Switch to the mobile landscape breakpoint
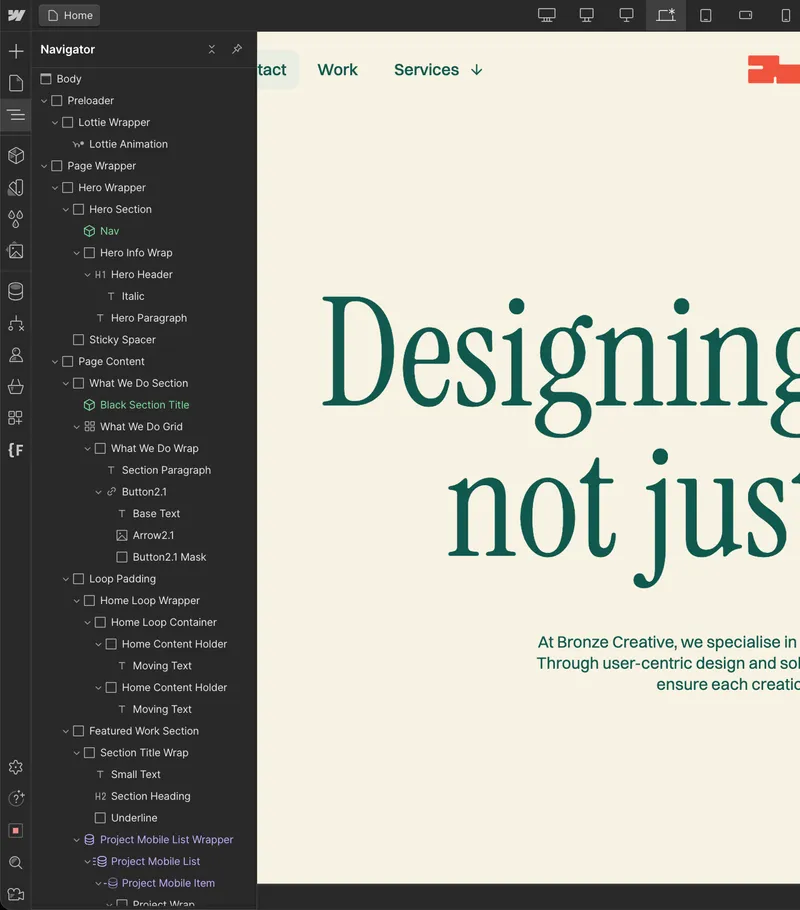 pyautogui.click(x=746, y=15)
